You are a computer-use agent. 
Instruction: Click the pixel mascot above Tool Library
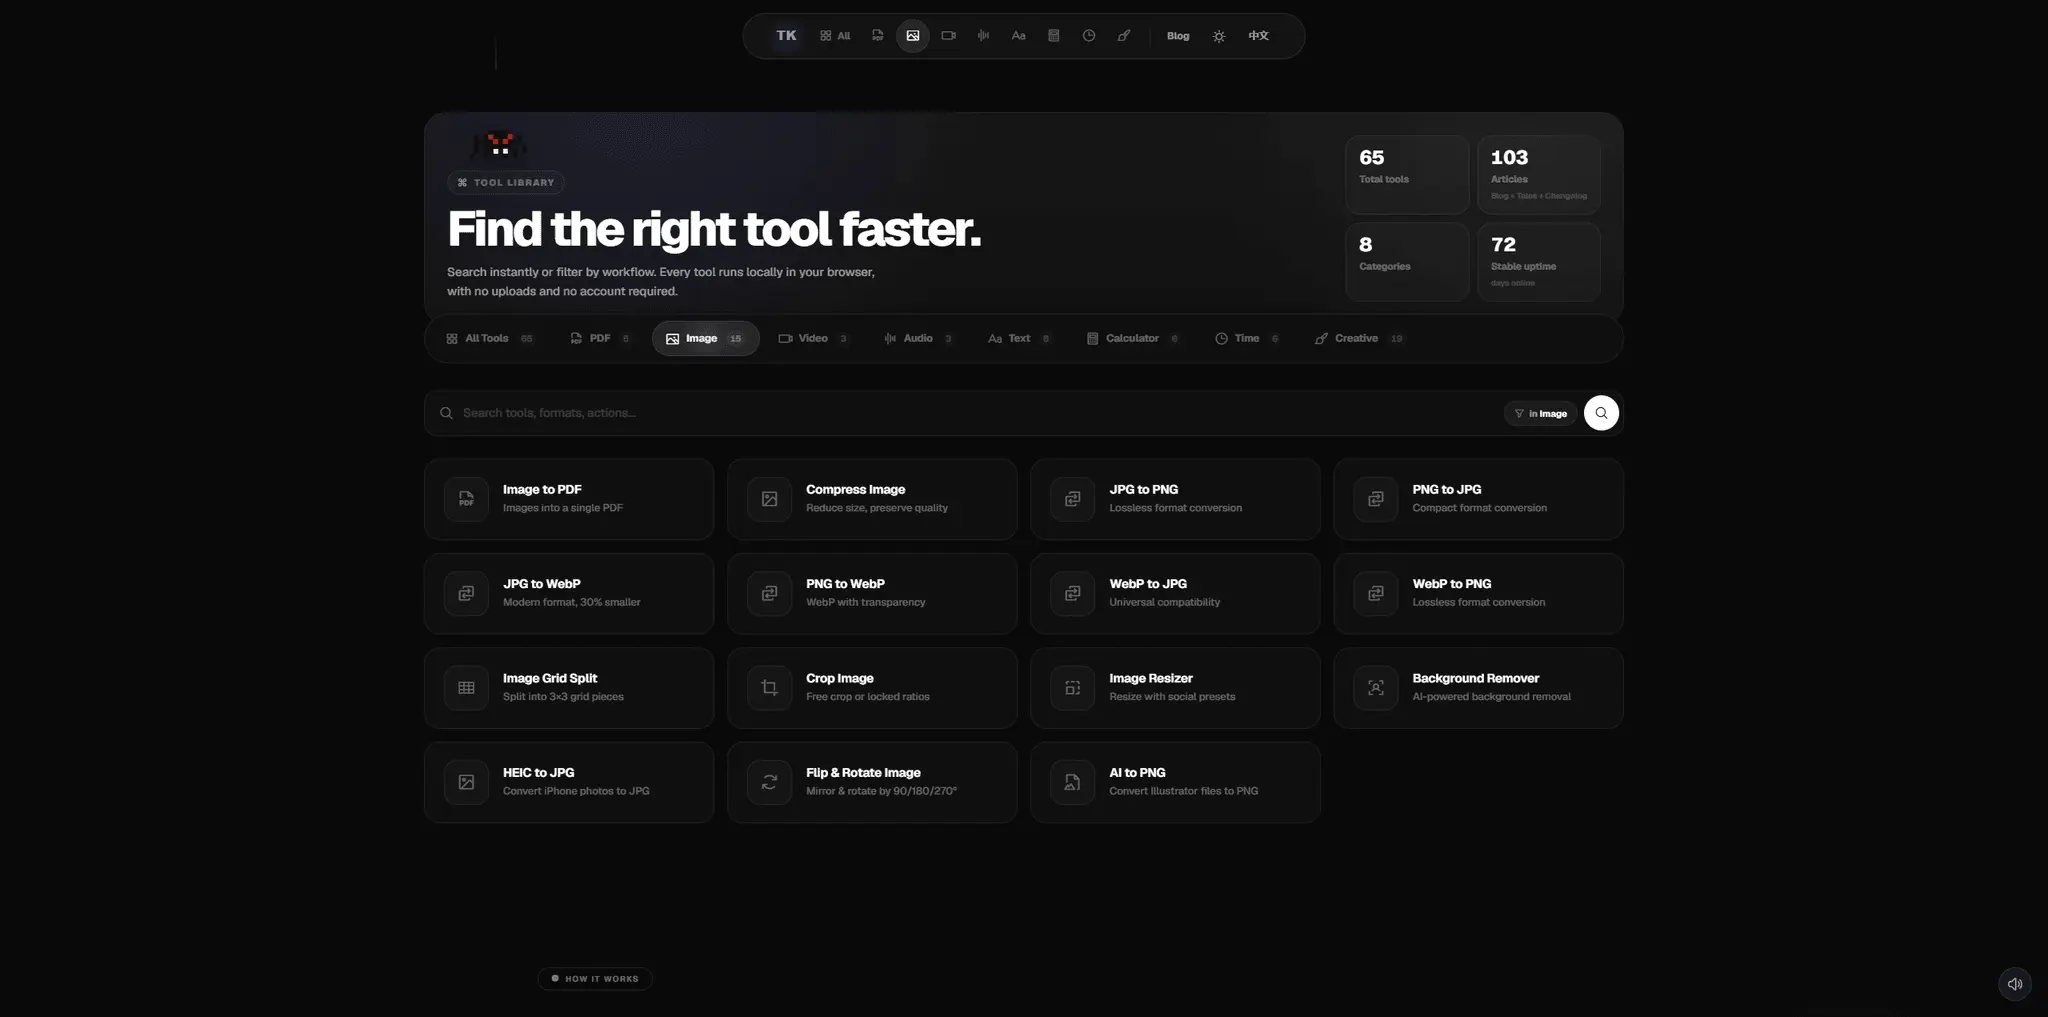(x=499, y=145)
